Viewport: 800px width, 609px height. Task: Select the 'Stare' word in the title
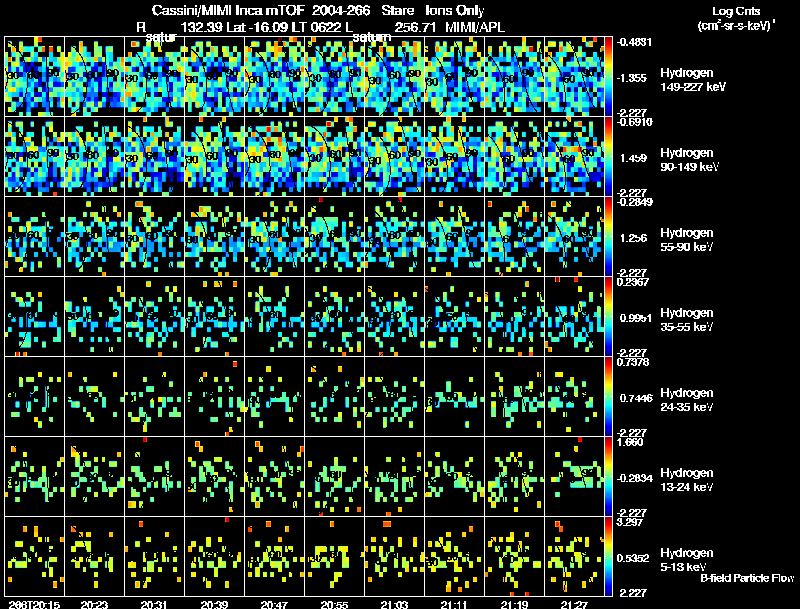click(398, 11)
